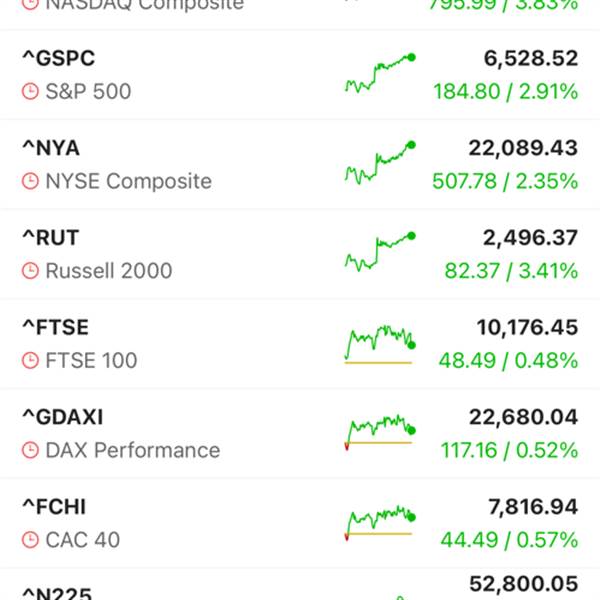Image resolution: width=600 pixels, height=600 pixels.
Task: Open the ^GDAXI sparkline chart
Action: coord(379,432)
